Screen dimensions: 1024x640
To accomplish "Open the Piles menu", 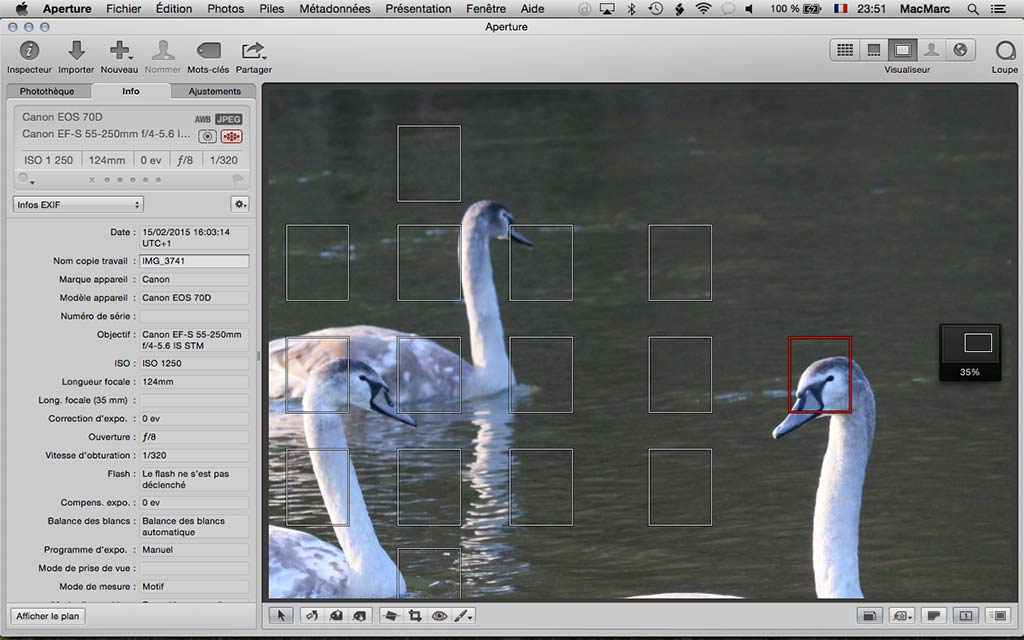I will [x=272, y=8].
